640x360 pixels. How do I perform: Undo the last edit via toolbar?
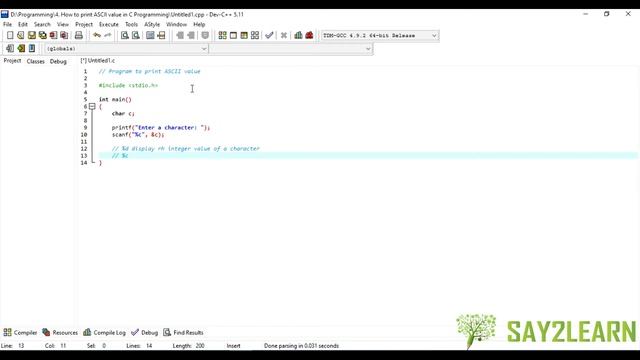[97, 36]
